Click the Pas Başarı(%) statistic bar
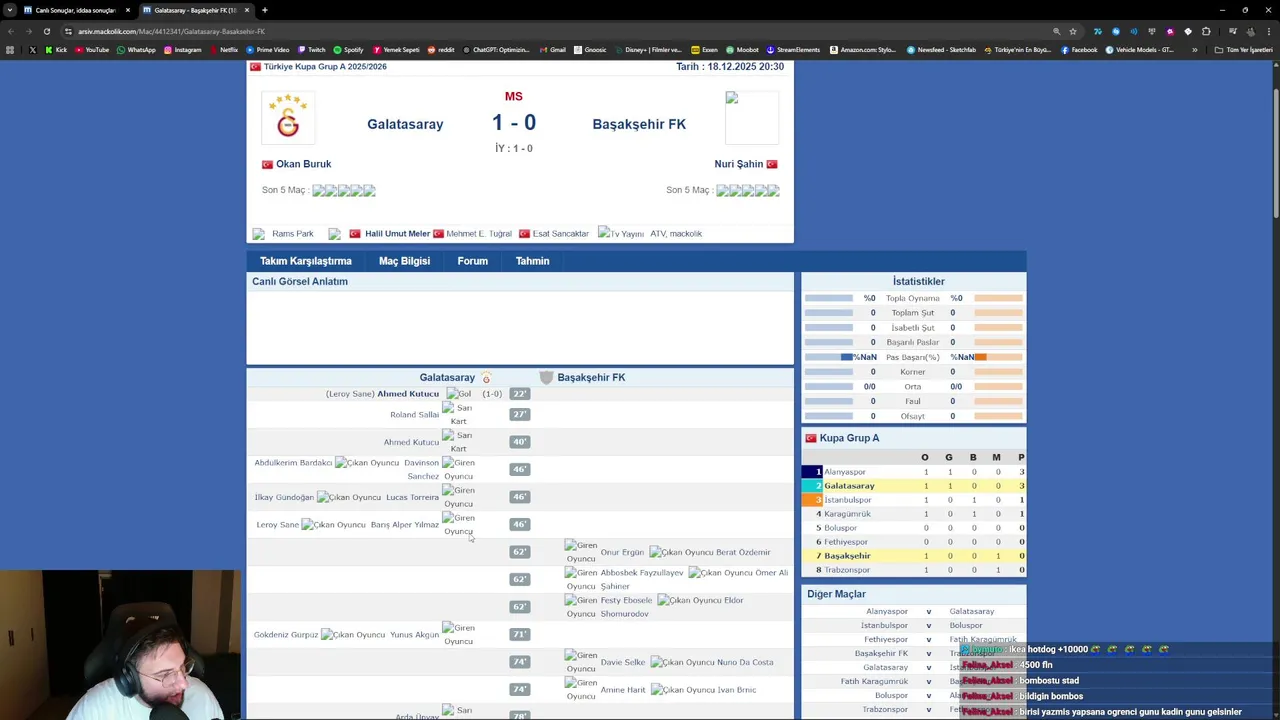This screenshot has width=1280, height=720. pos(913,357)
